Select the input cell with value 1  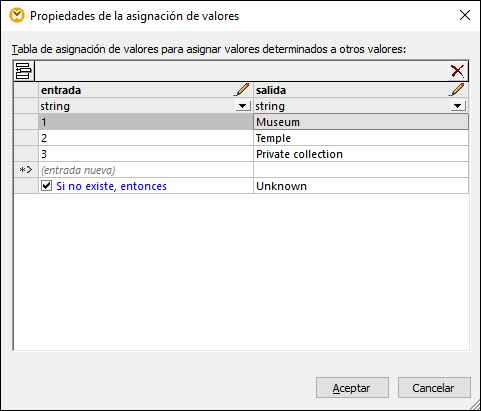point(146,122)
